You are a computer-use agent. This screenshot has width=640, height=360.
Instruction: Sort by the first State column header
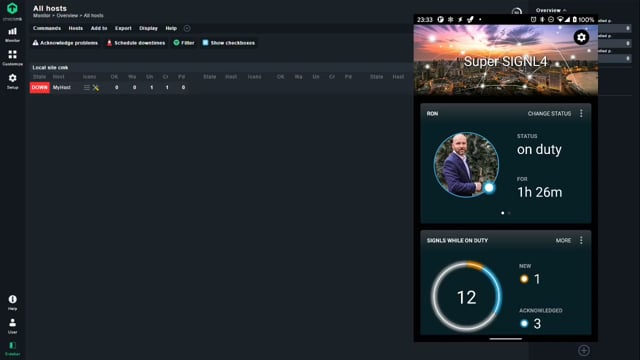pyautogui.click(x=39, y=77)
